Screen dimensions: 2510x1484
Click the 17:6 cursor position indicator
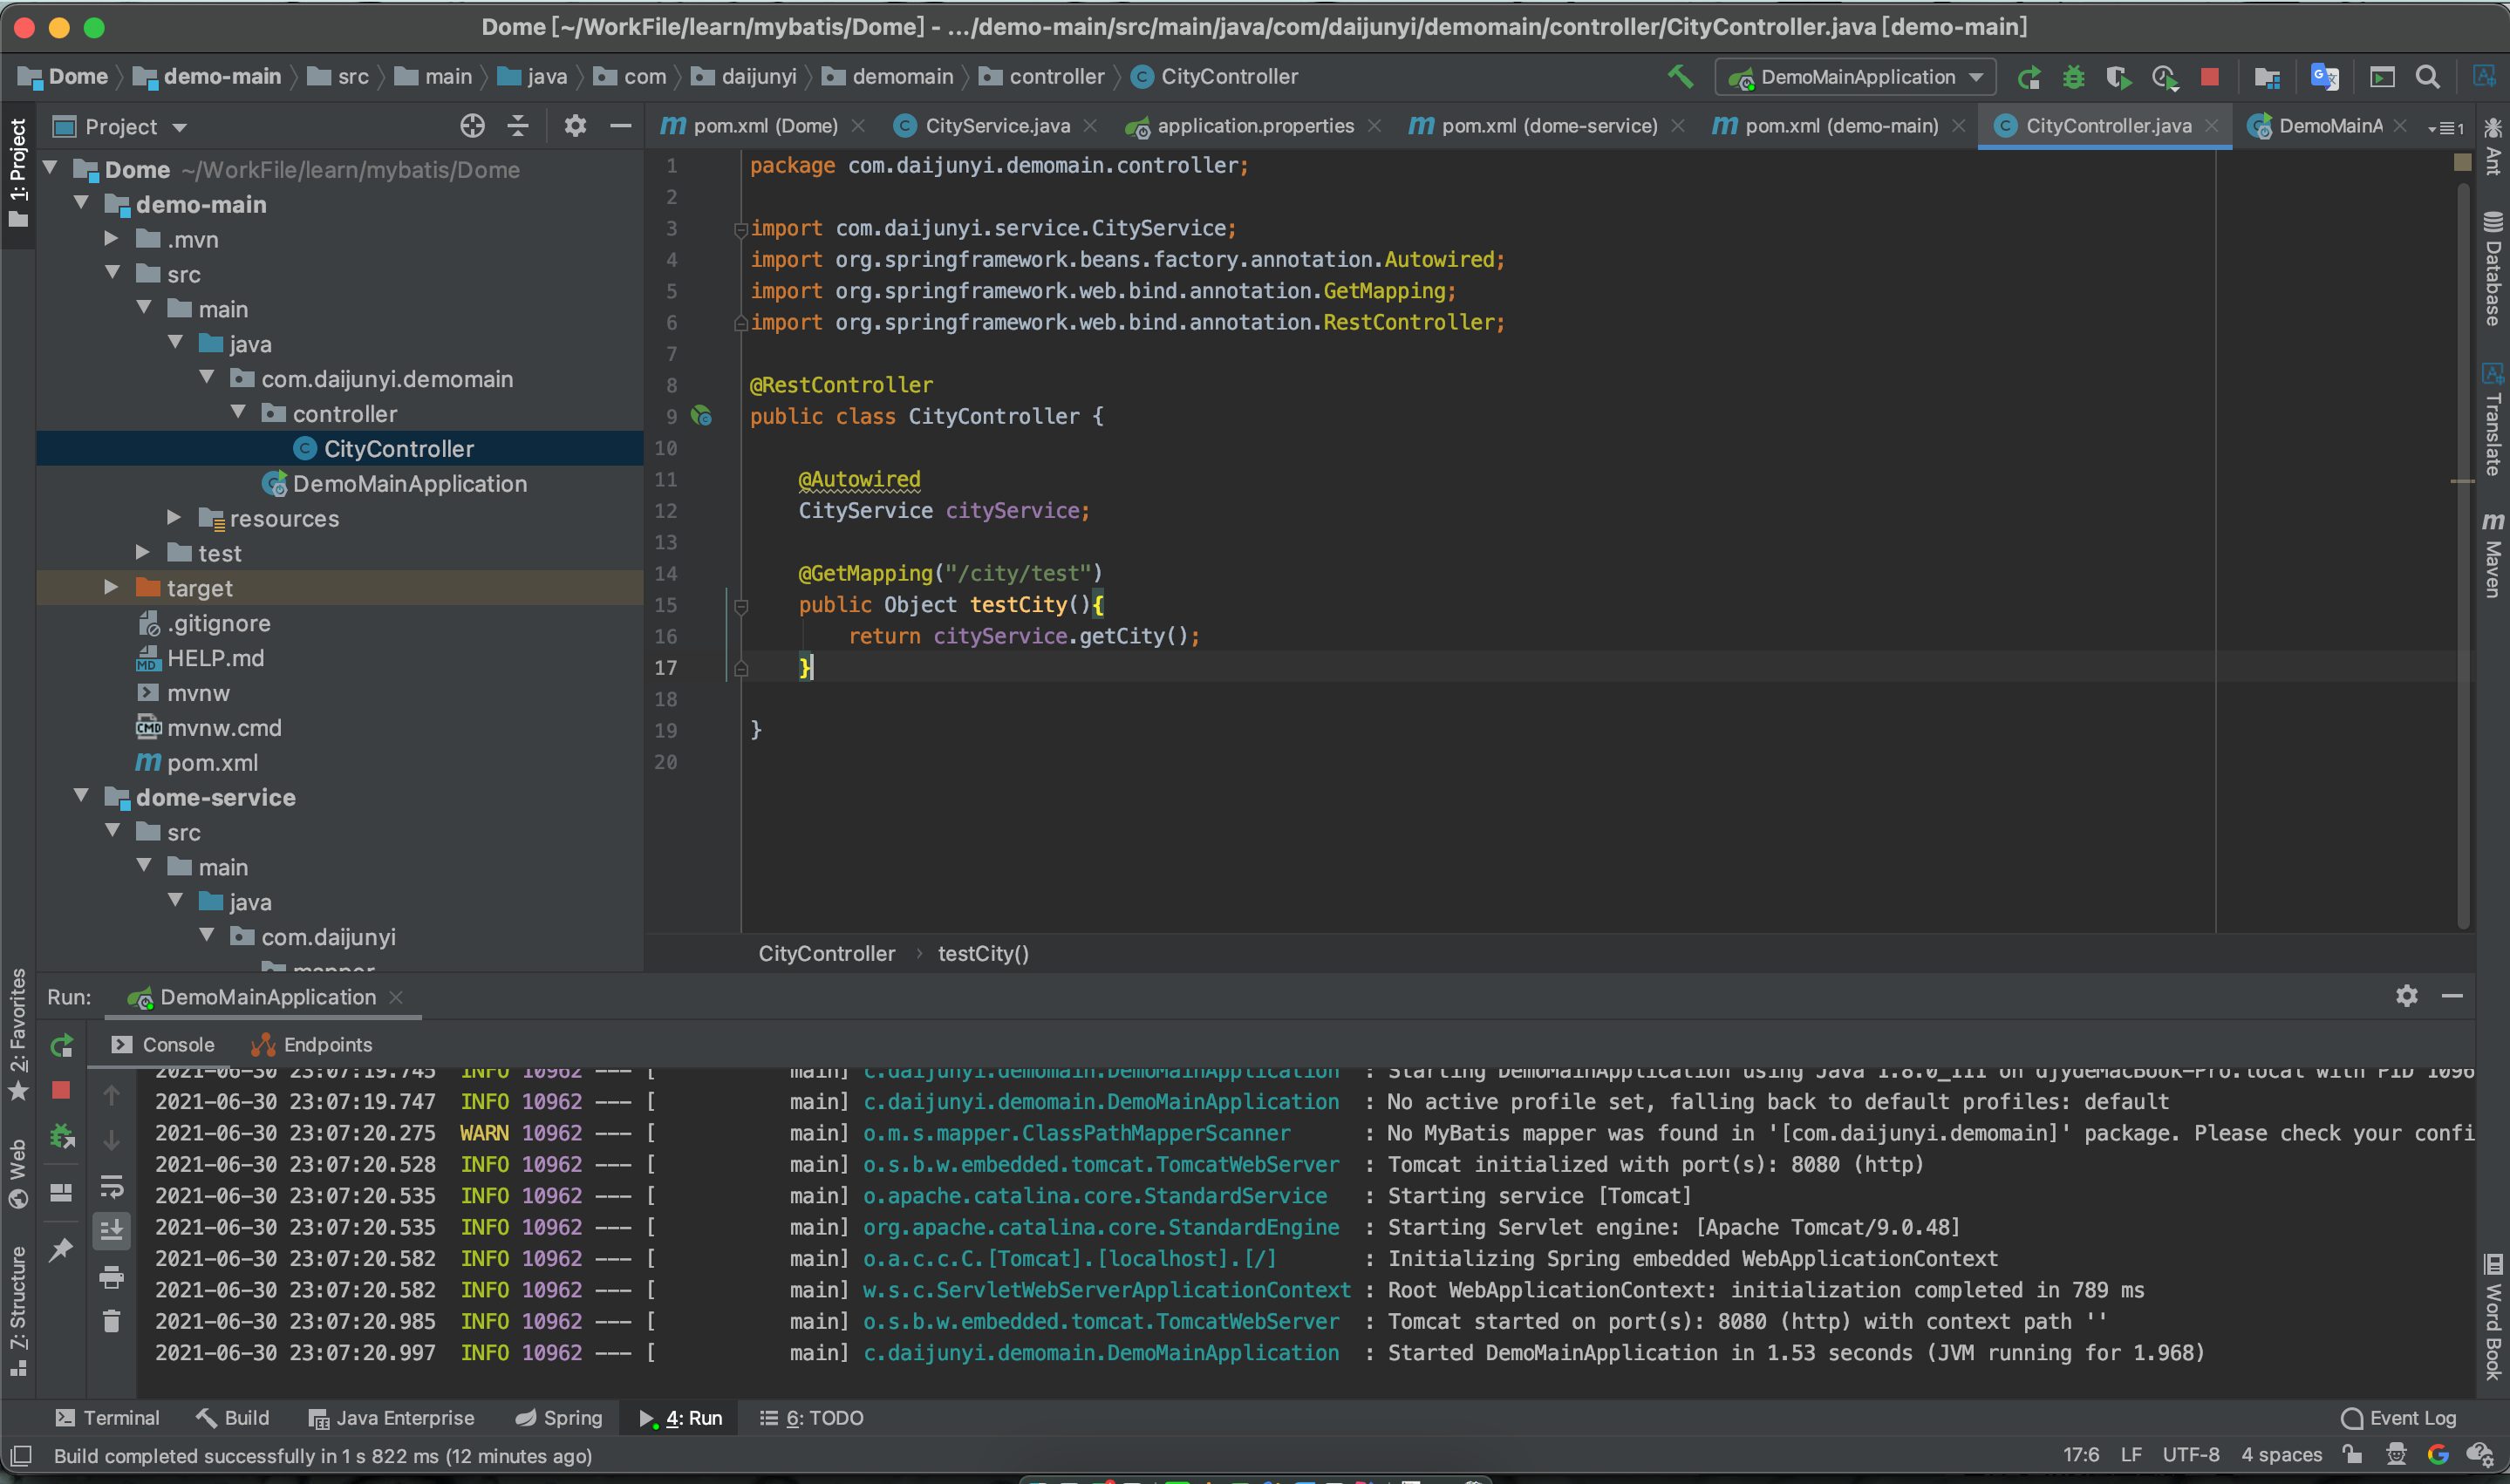coord(2081,1455)
